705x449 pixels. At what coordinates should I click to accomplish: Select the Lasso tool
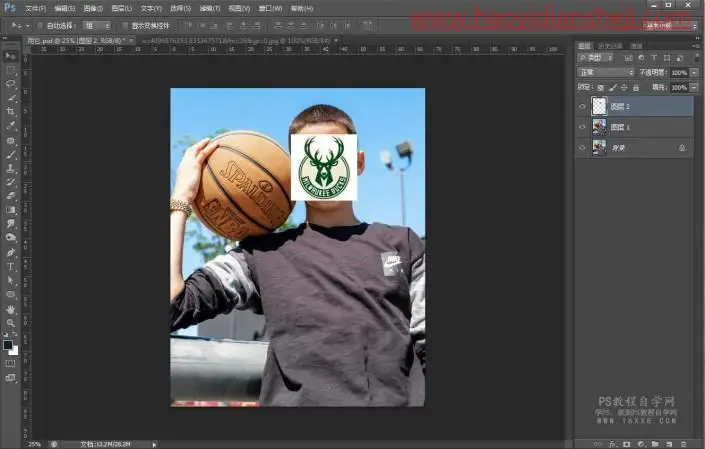point(11,84)
